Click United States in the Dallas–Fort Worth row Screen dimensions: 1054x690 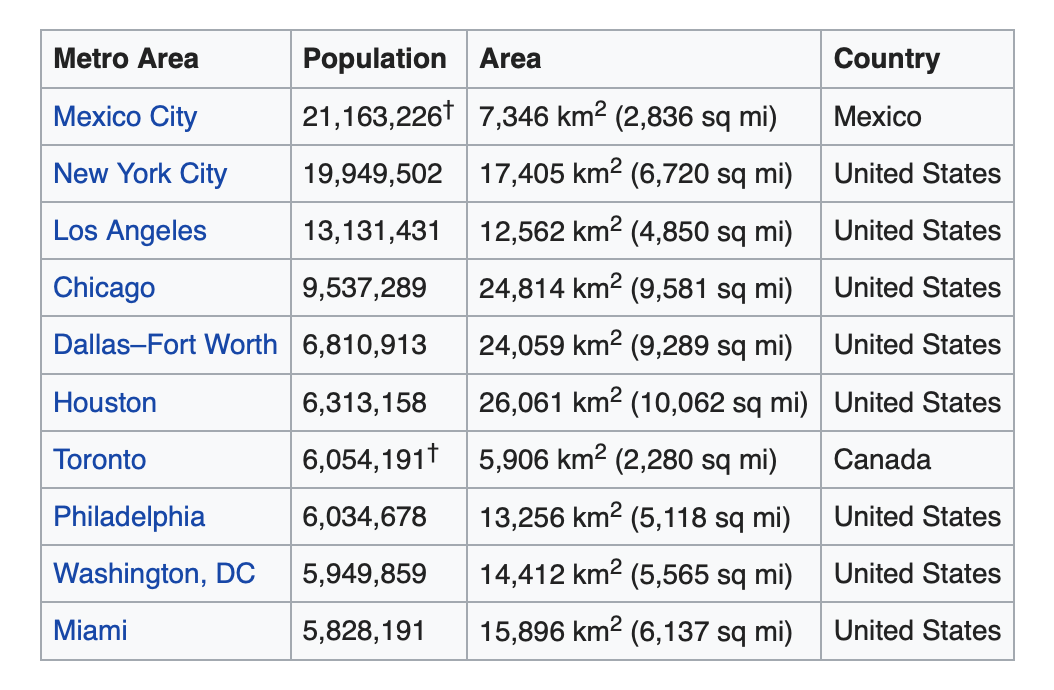click(x=918, y=345)
